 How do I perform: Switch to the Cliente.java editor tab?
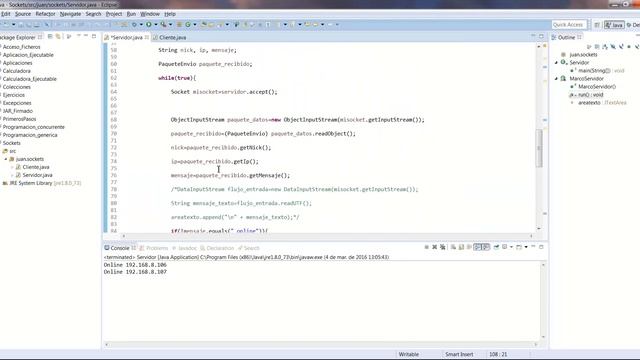[169, 37]
